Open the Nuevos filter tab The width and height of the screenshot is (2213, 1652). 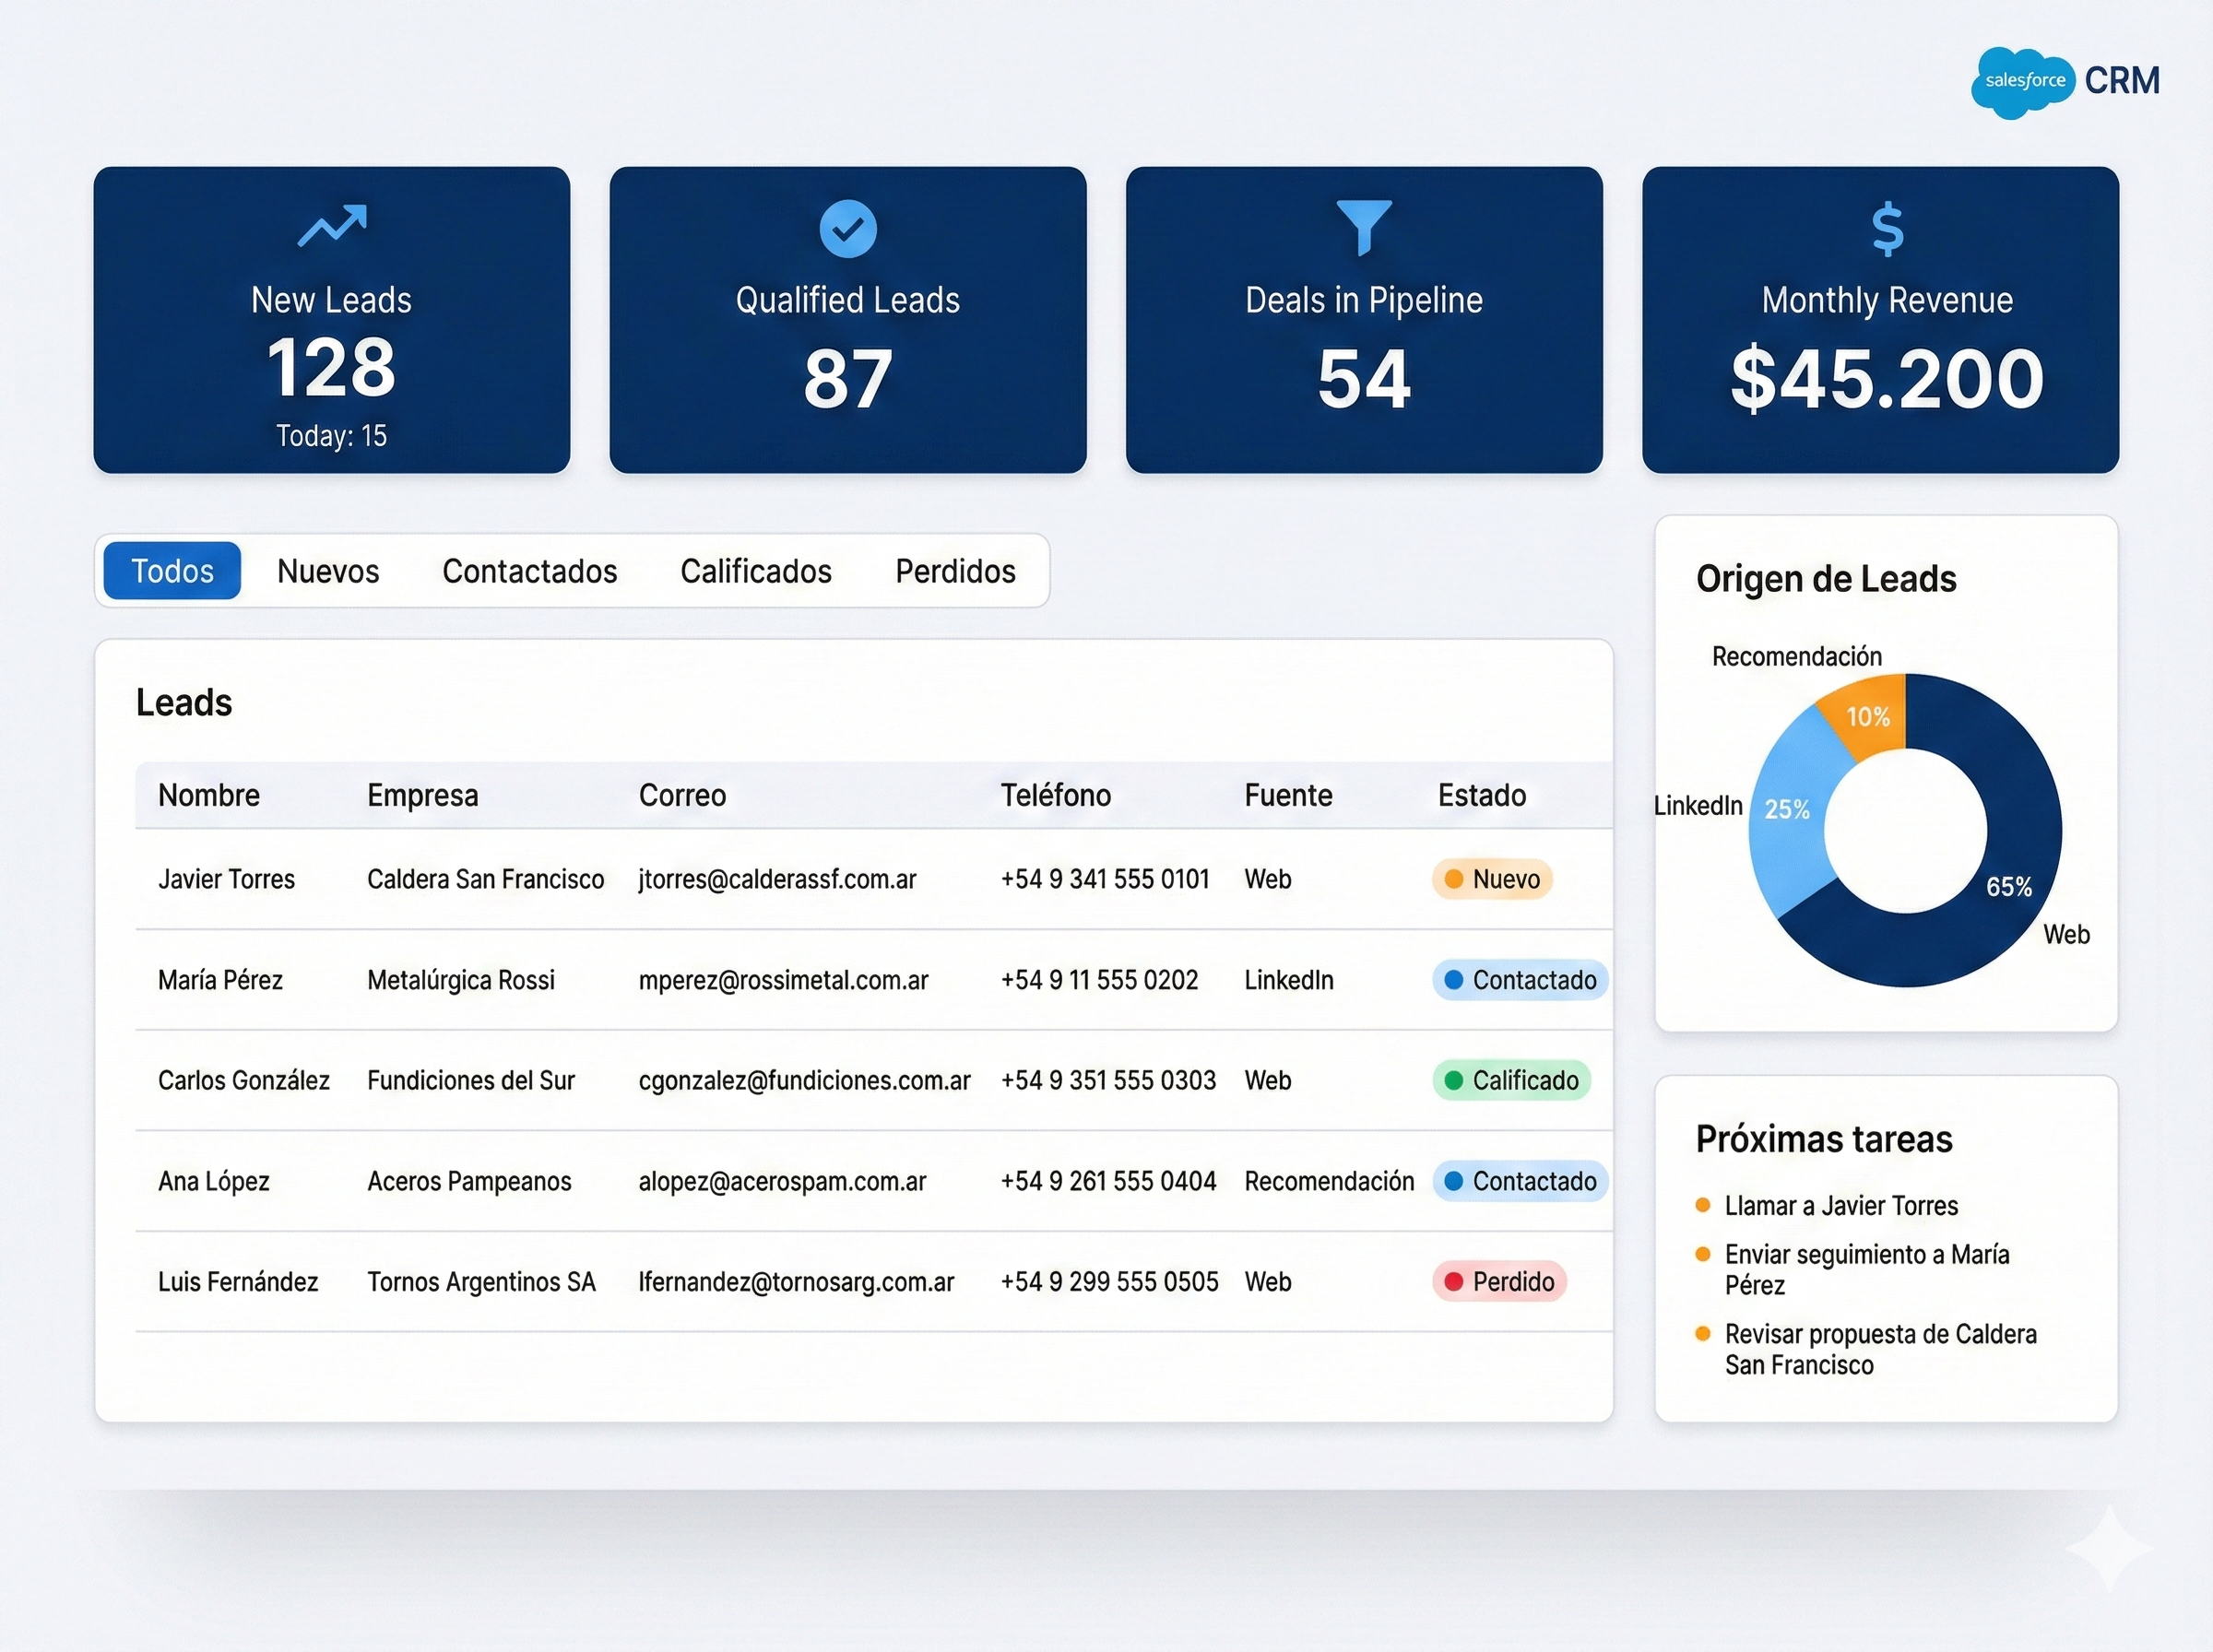pos(328,571)
